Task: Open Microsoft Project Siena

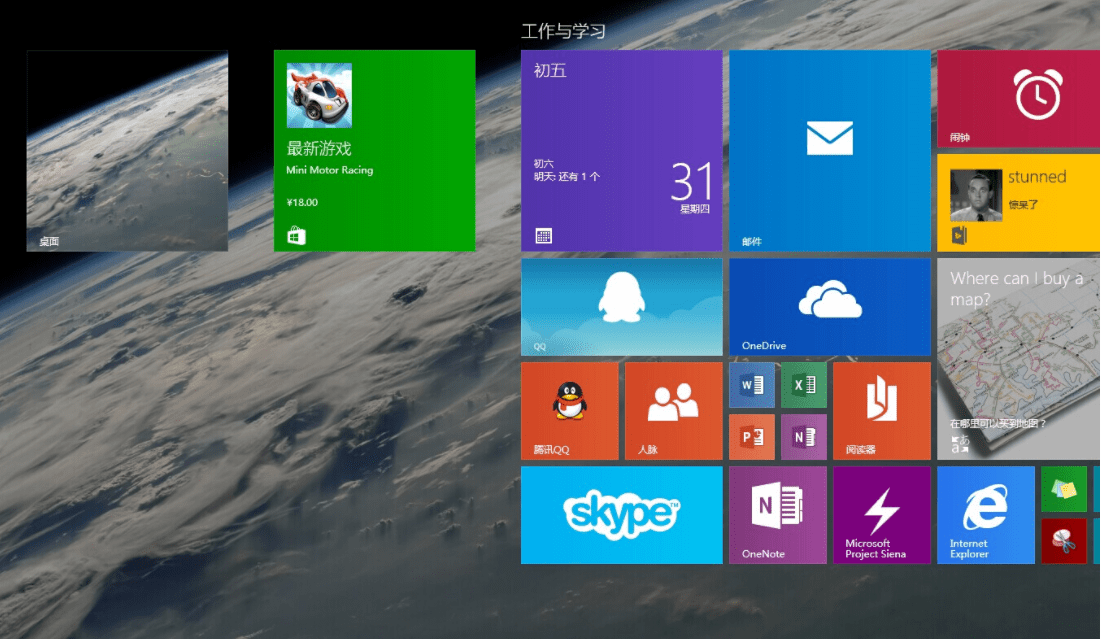Action: point(881,515)
